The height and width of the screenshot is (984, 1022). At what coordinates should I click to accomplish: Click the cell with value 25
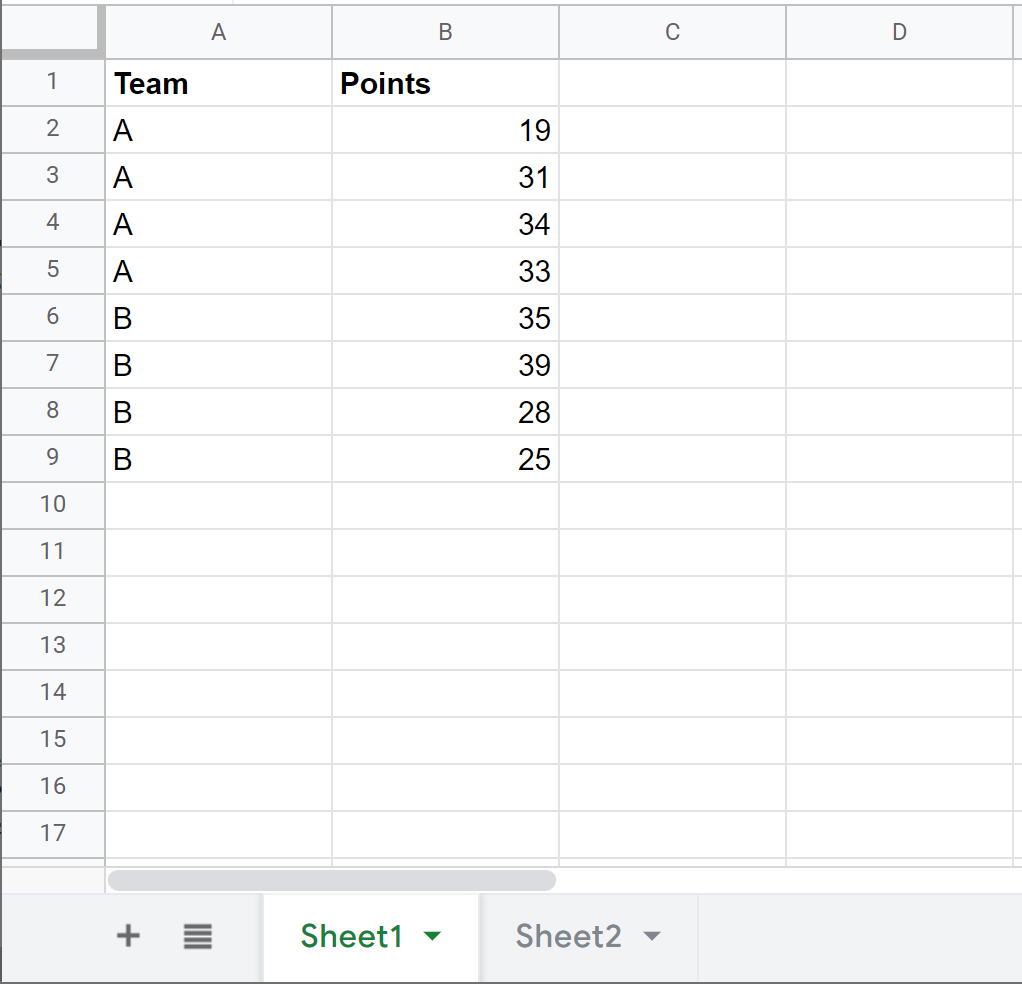445,459
